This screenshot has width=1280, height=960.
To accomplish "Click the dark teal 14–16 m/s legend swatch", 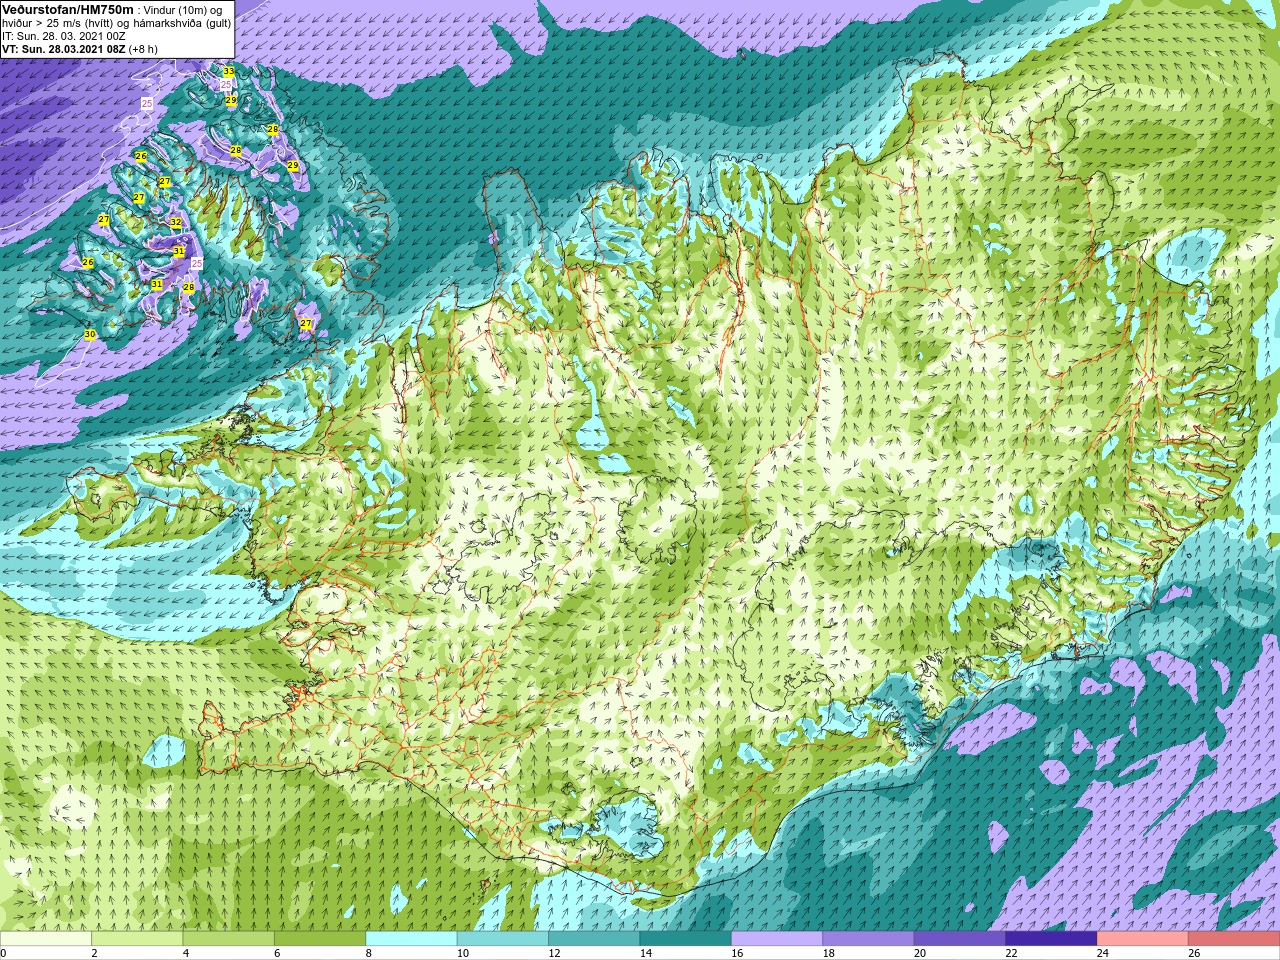I will [686, 939].
